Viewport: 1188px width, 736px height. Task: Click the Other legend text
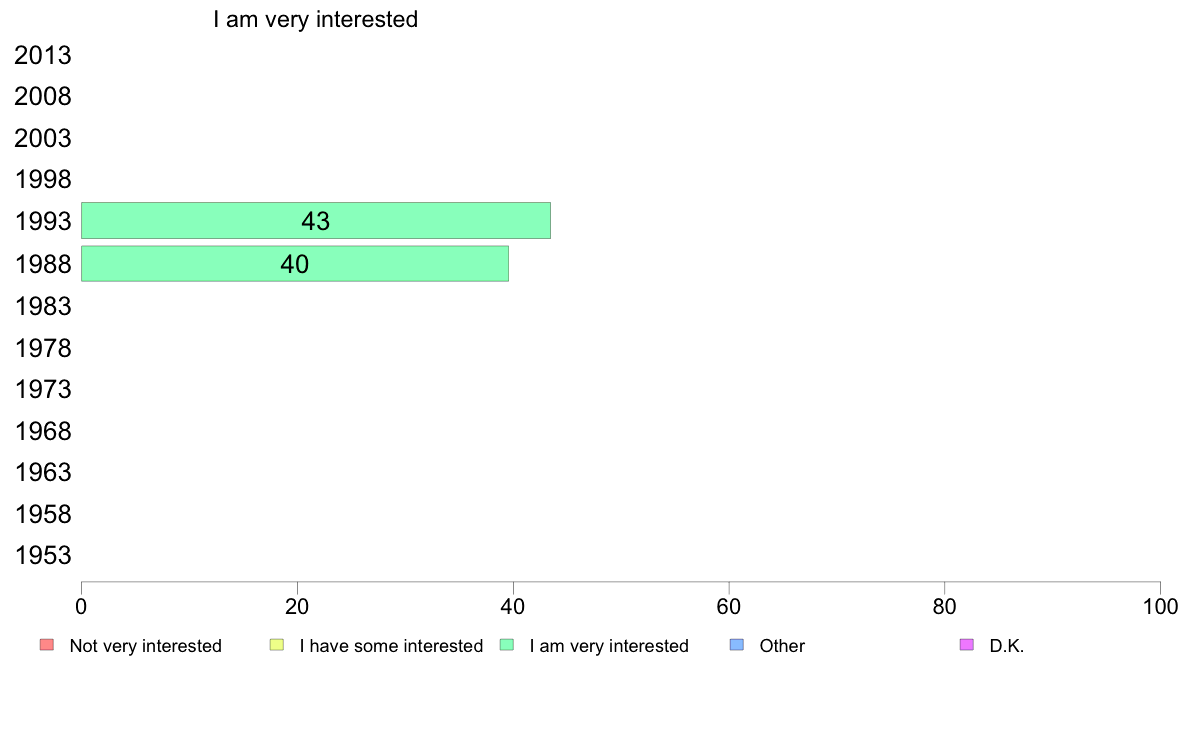pyautogui.click(x=782, y=646)
